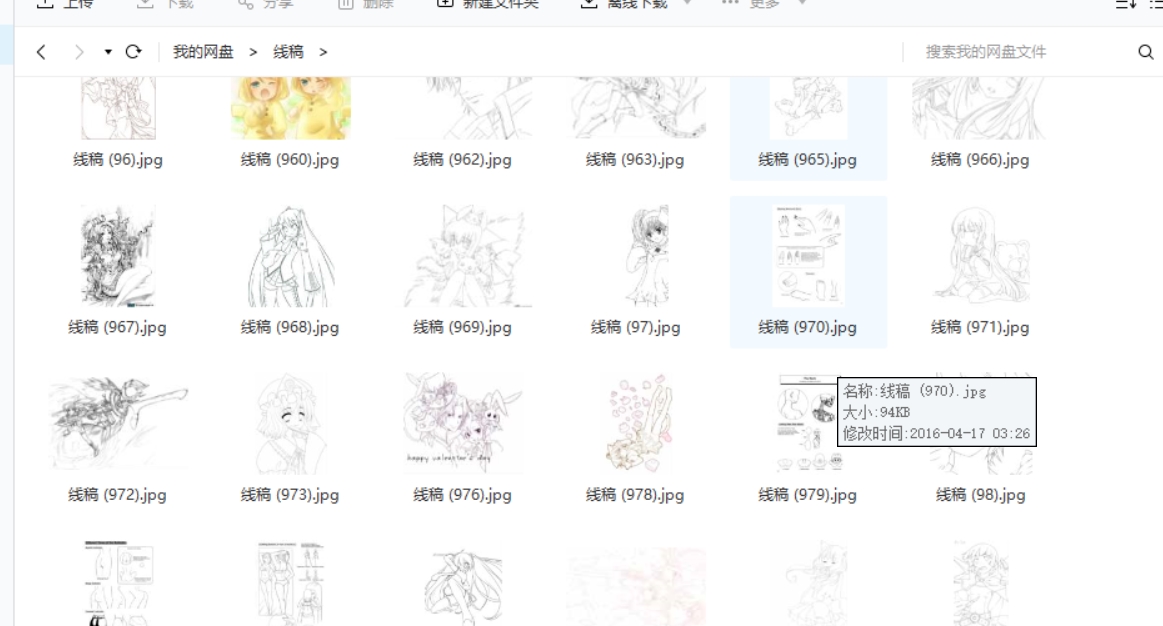Select the 线稿 (970).jpg thumbnail

pyautogui.click(x=808, y=256)
